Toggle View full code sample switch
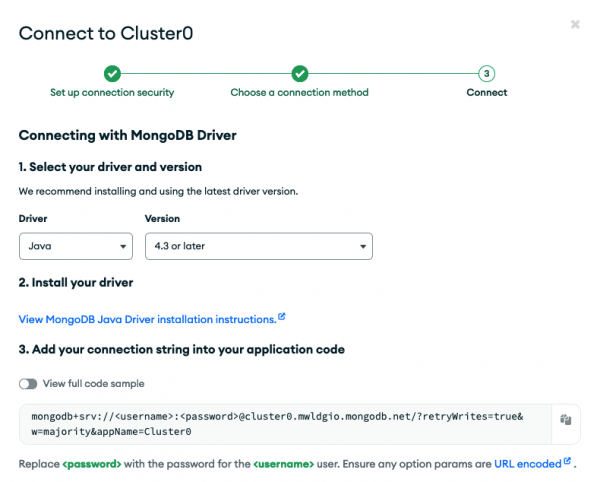600x482 pixels. [x=28, y=383]
